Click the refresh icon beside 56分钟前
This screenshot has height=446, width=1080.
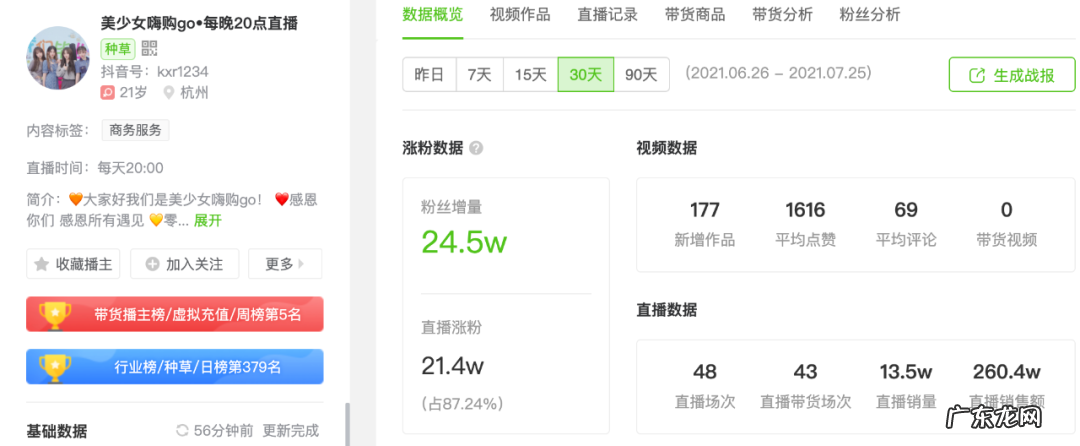182,431
